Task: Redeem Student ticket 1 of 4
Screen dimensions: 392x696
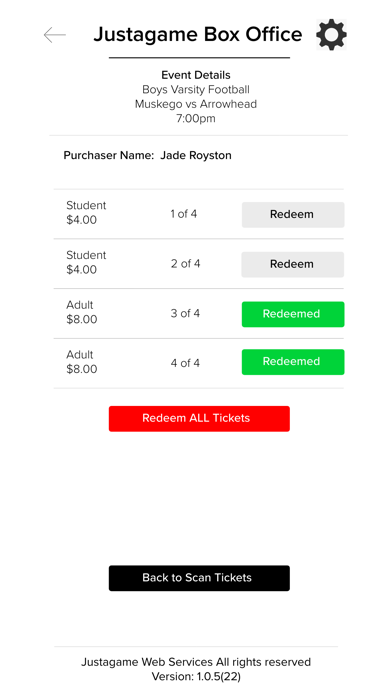Action: click(x=293, y=215)
